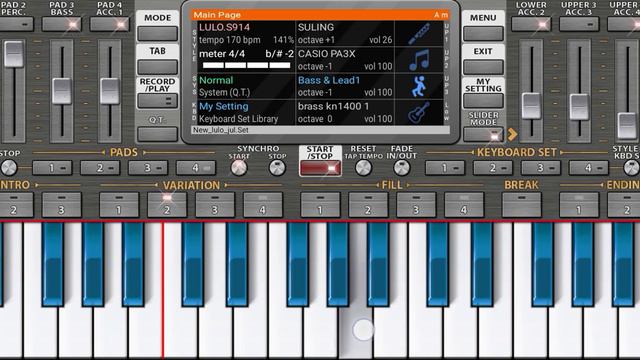Open the My Setting Keyboard Set Library cell
Screen dimensions: 640x360
click(x=246, y=112)
